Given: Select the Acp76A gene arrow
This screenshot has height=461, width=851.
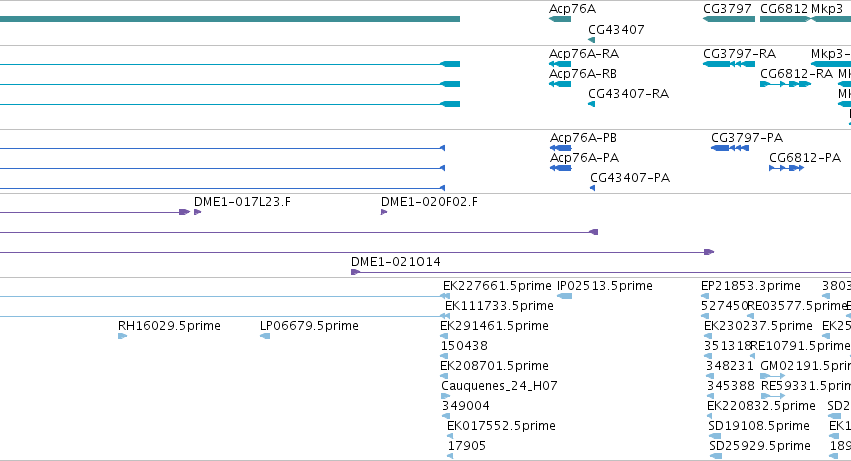Looking at the screenshot, I should 560,19.
